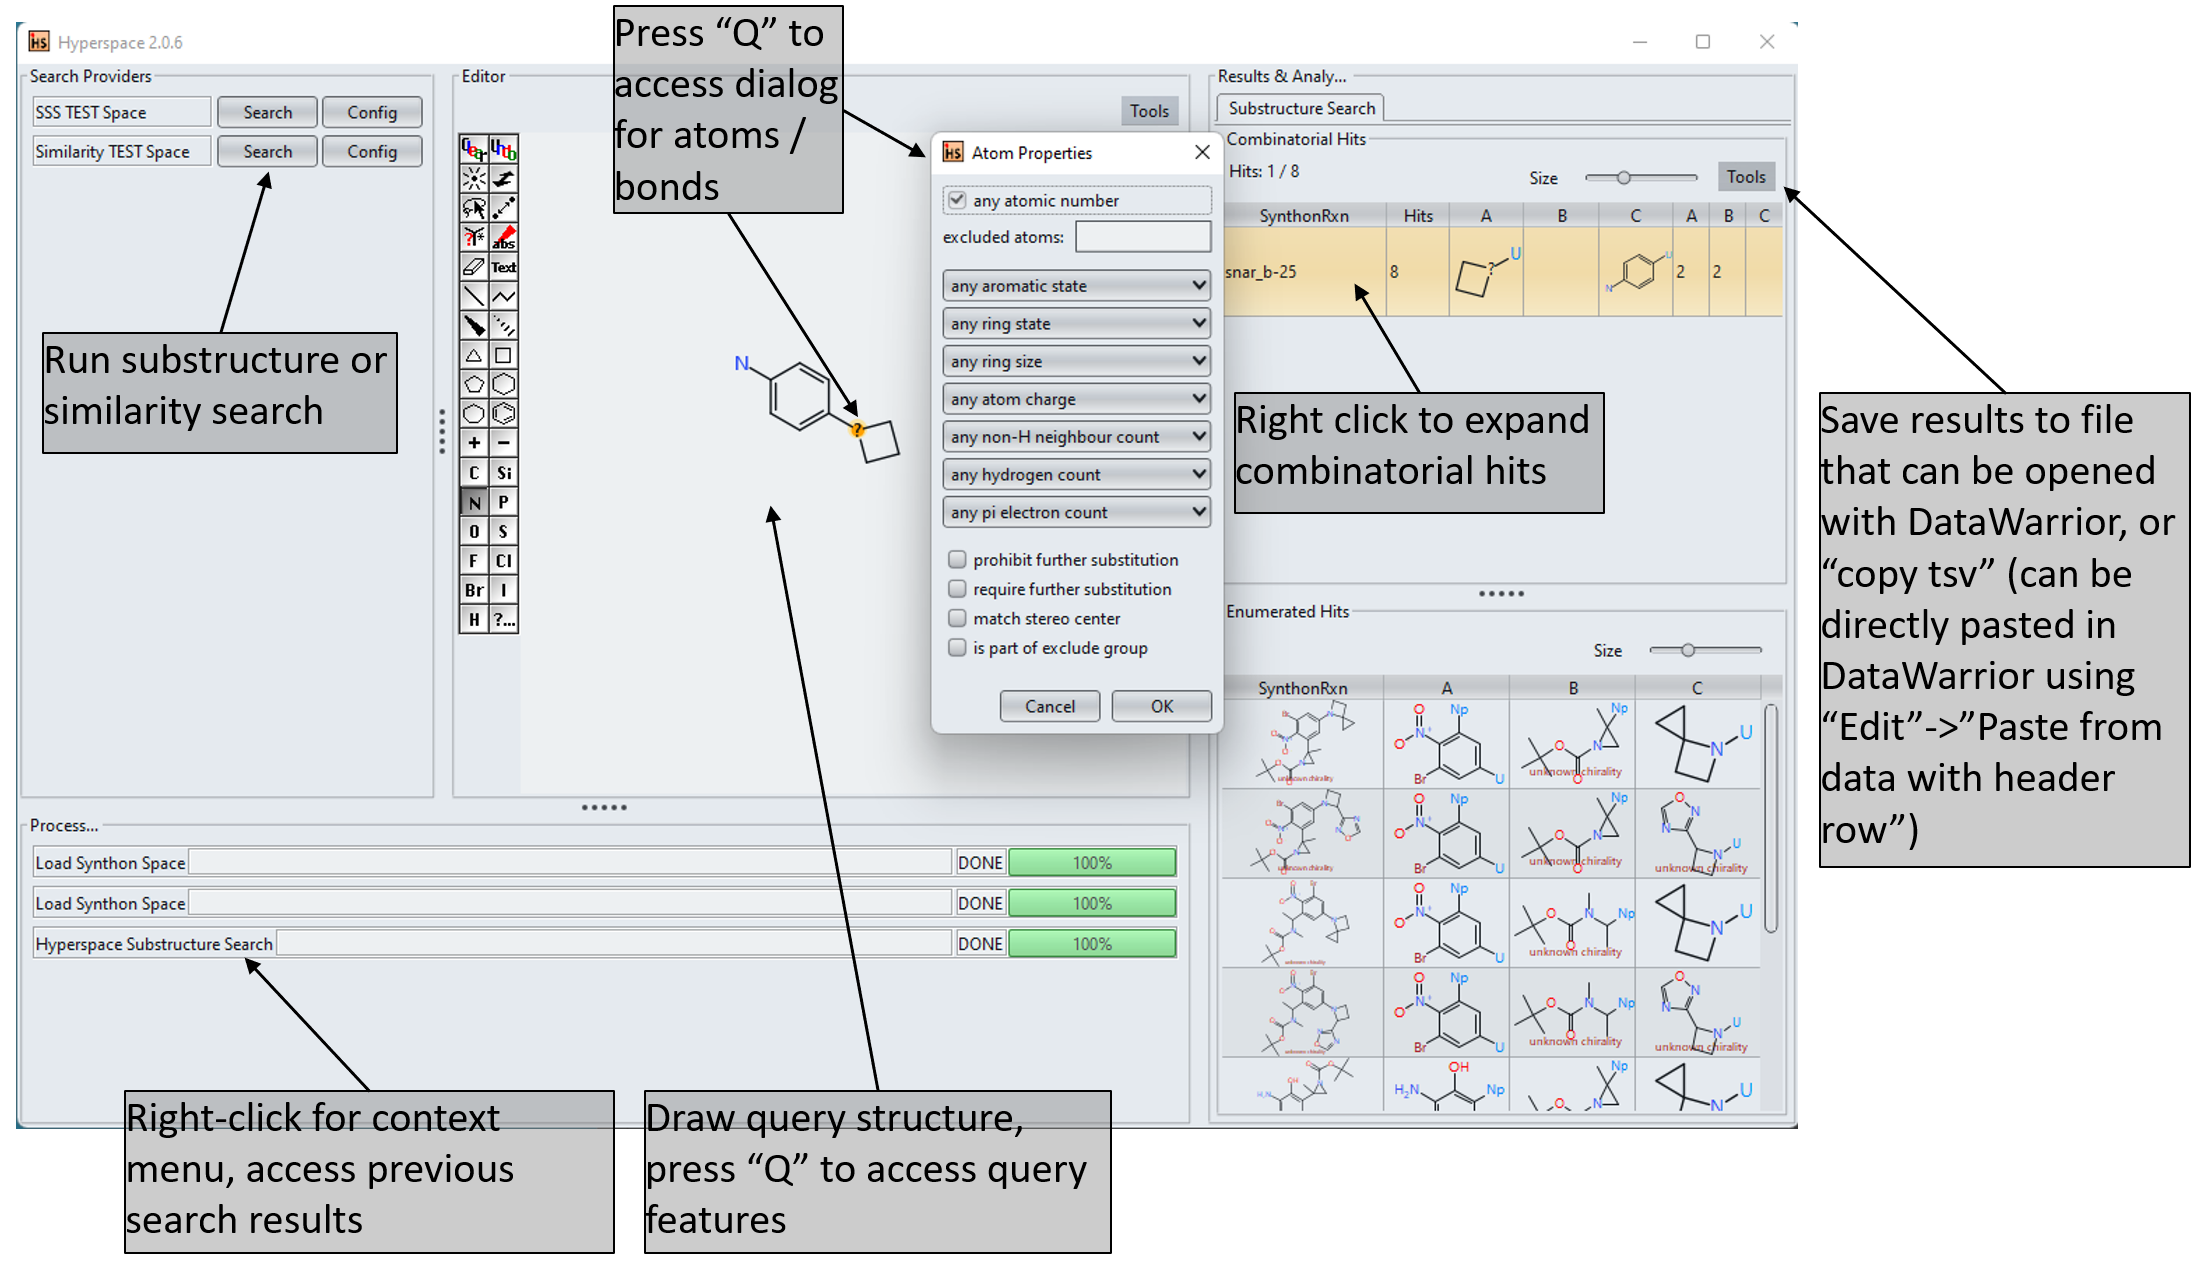Select the Eraser tool in editor toolbar
2199x1263 pixels.
pyautogui.click(x=473, y=267)
